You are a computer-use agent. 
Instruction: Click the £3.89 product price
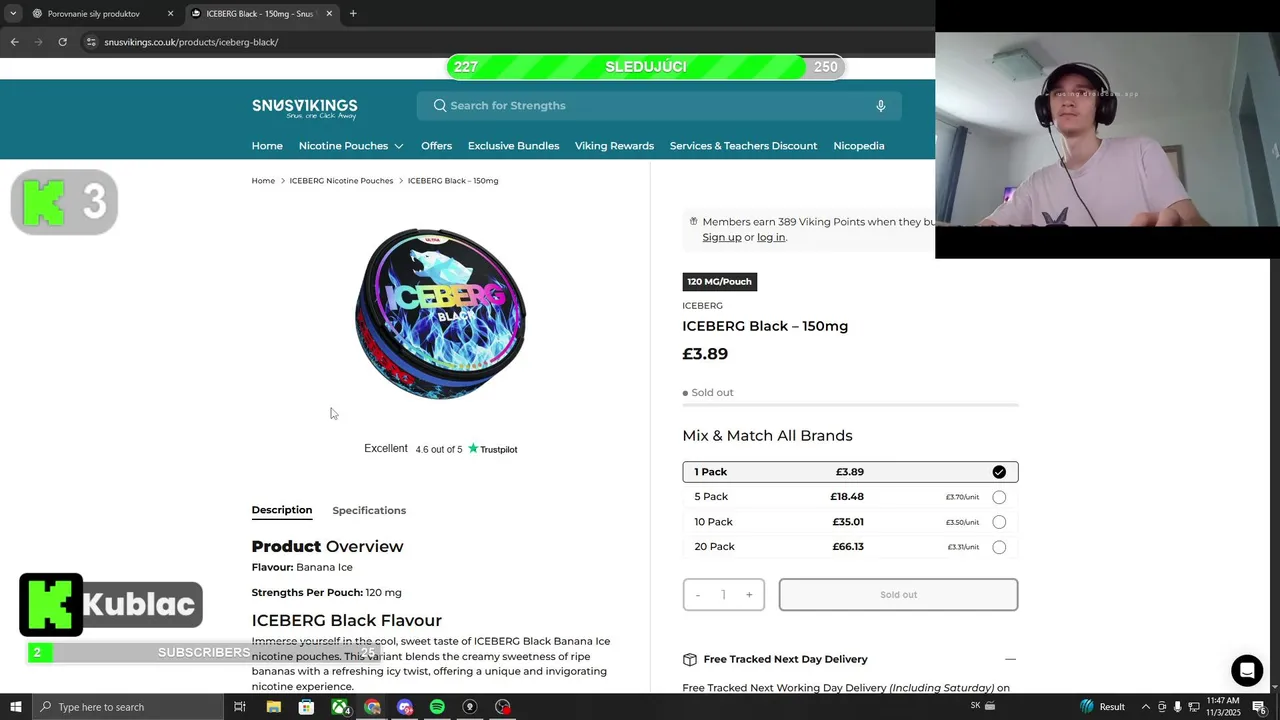click(x=705, y=354)
